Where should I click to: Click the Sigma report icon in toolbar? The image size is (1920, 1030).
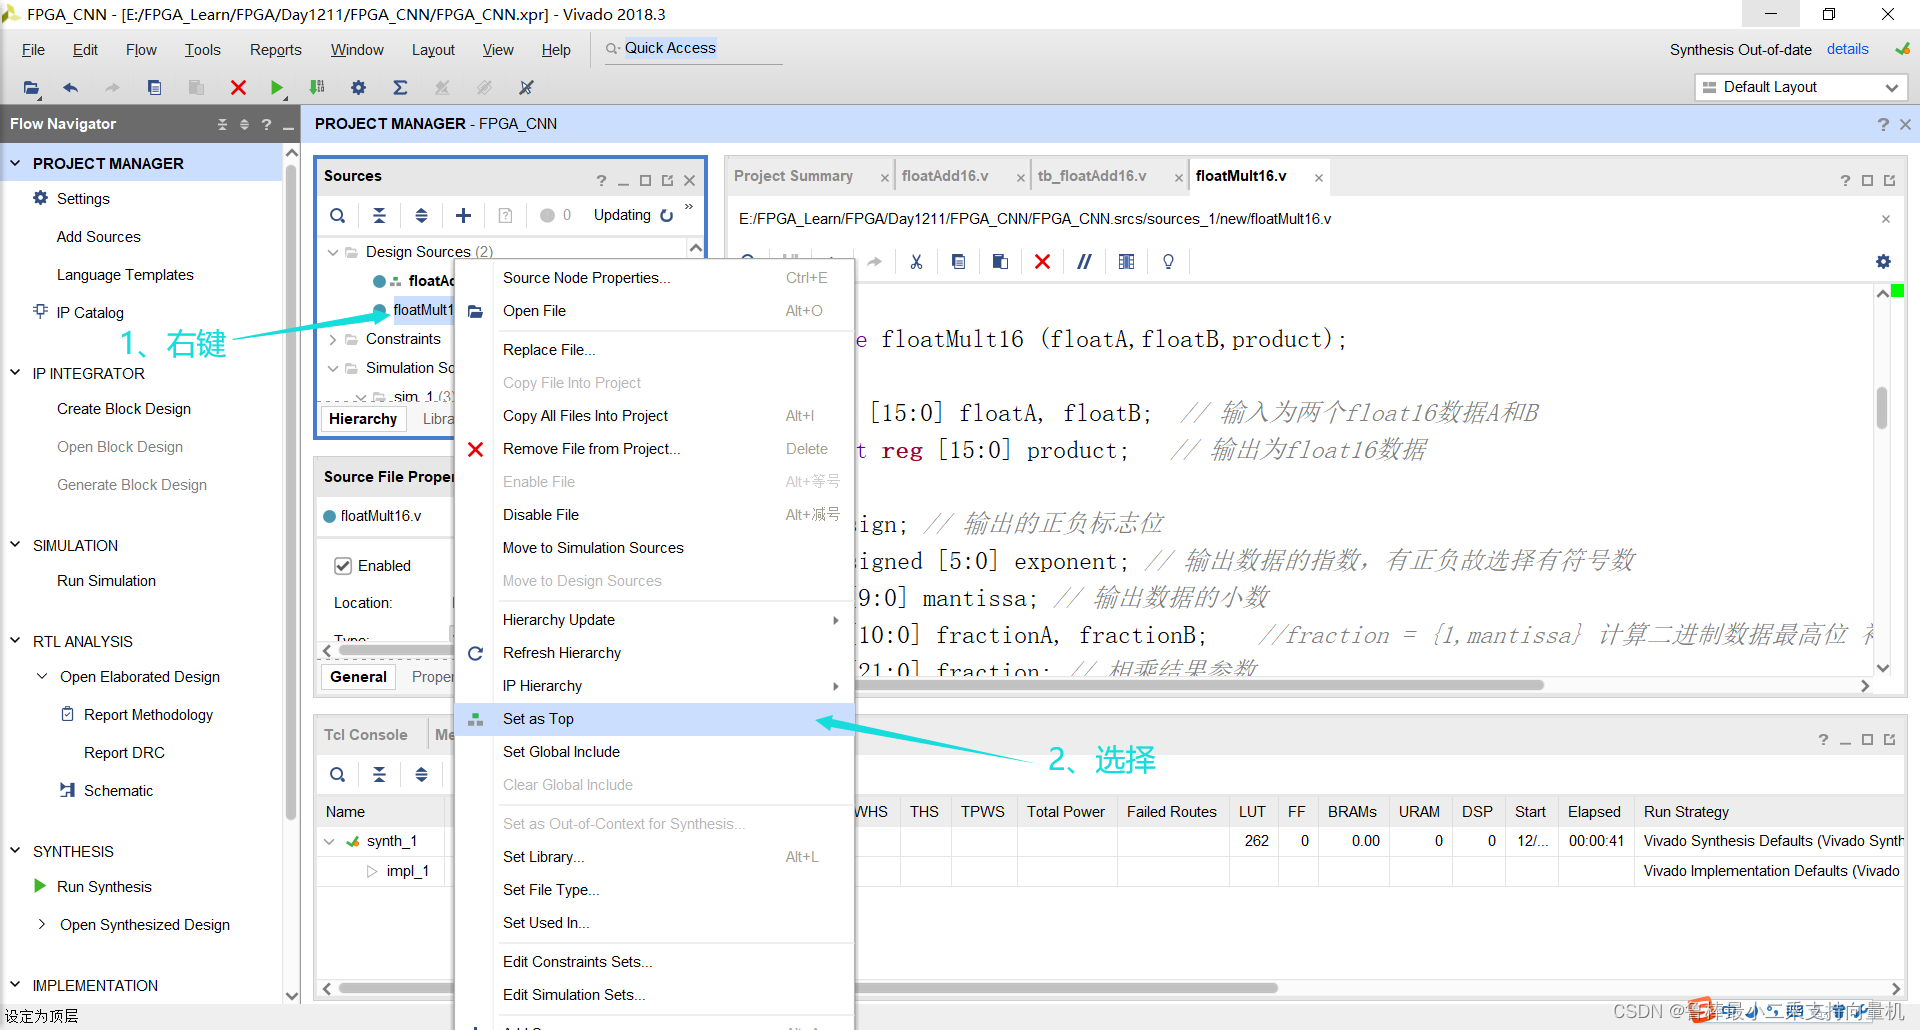pyautogui.click(x=400, y=88)
